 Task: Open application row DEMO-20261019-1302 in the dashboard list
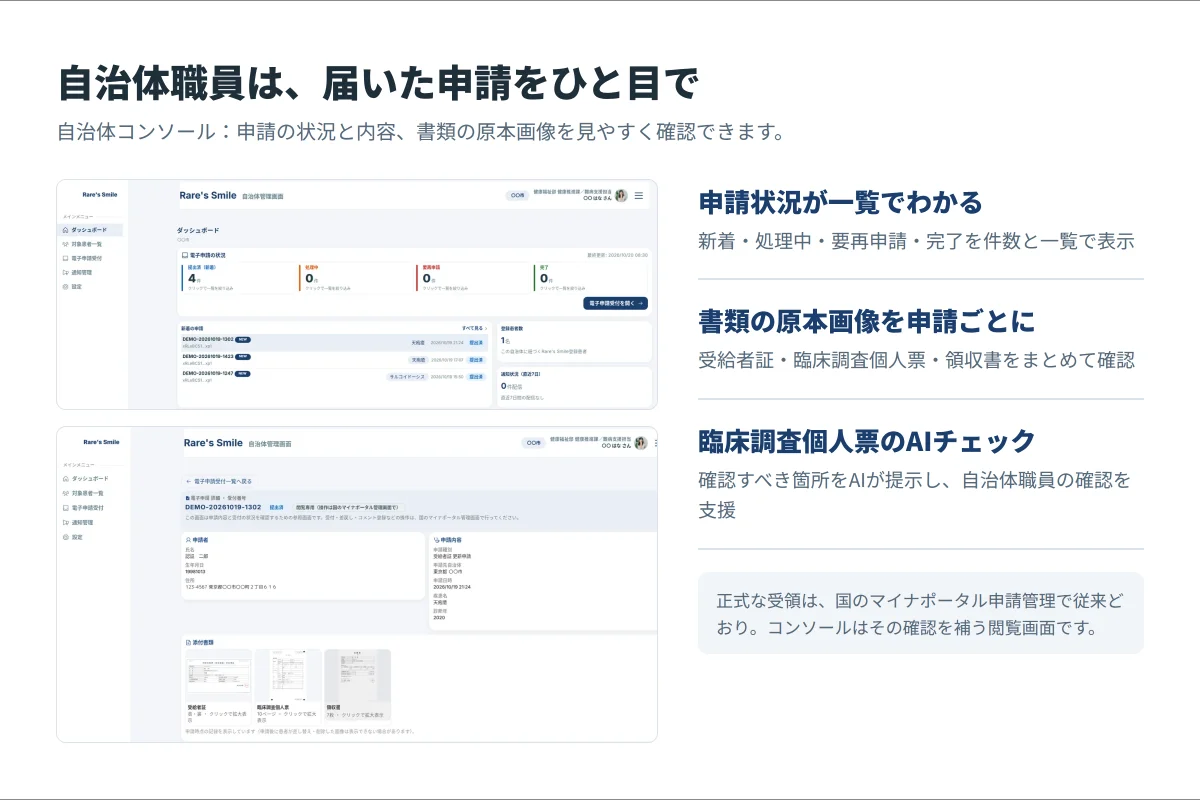(x=334, y=343)
